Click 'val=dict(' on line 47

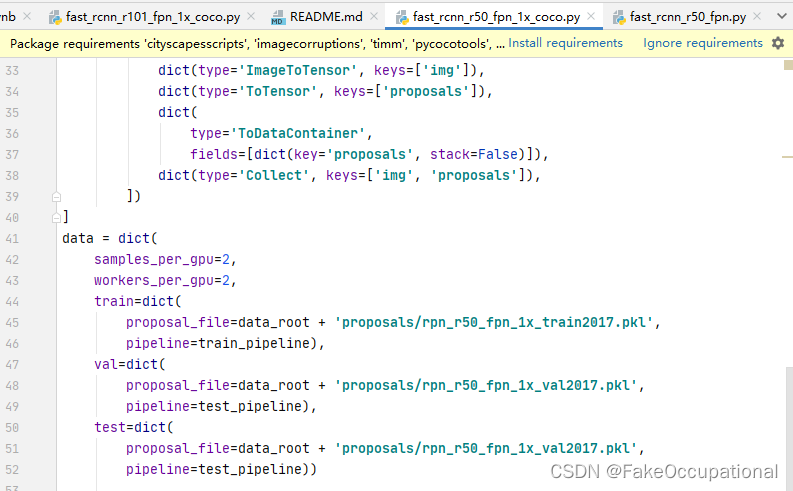pos(130,365)
